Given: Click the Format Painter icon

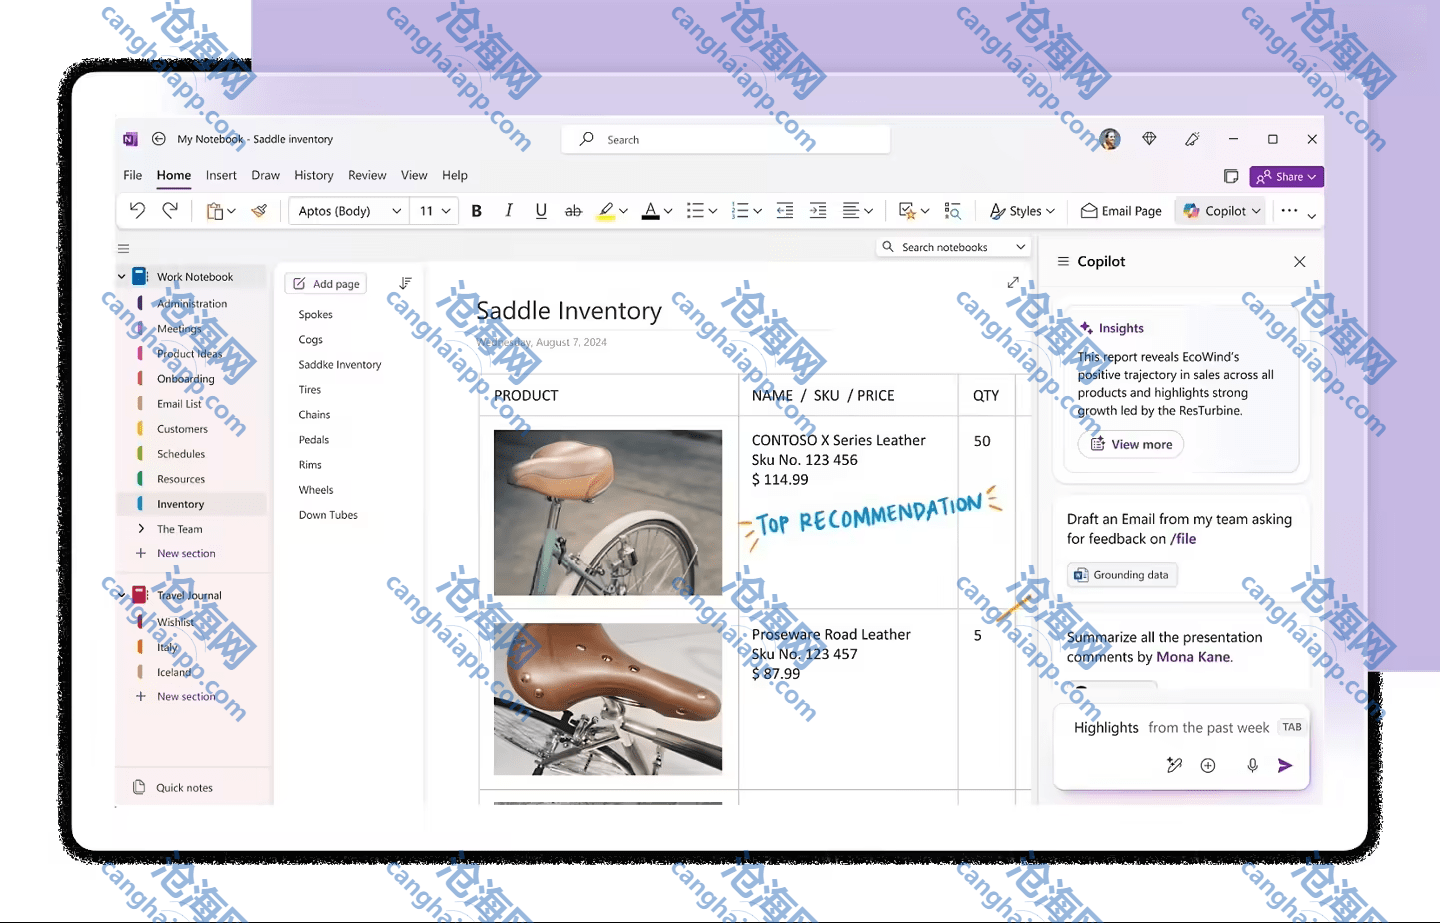Looking at the screenshot, I should point(259,210).
